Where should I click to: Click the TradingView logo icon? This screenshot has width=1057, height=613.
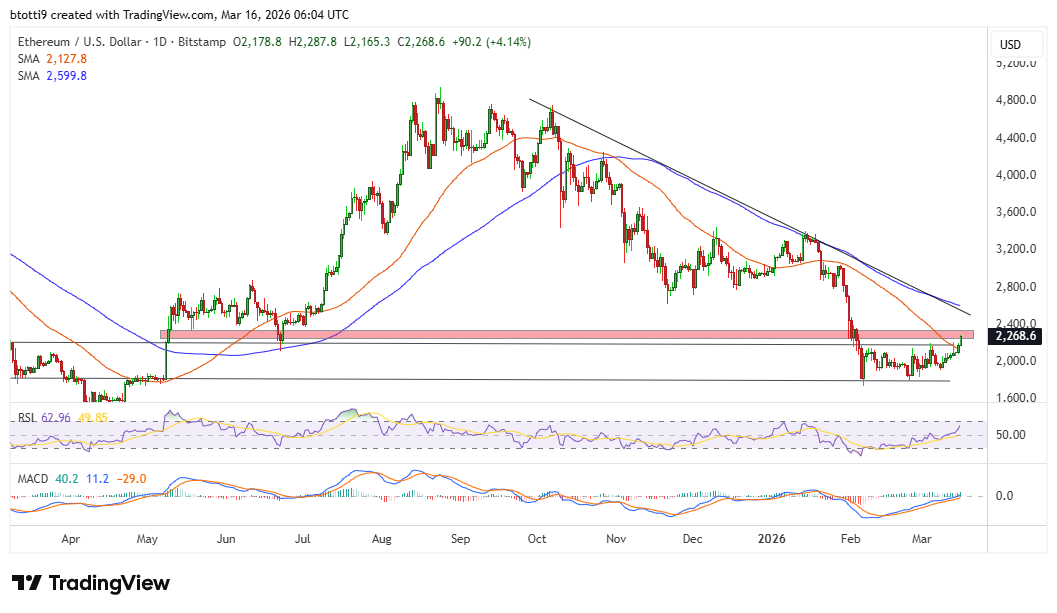click(x=27, y=583)
